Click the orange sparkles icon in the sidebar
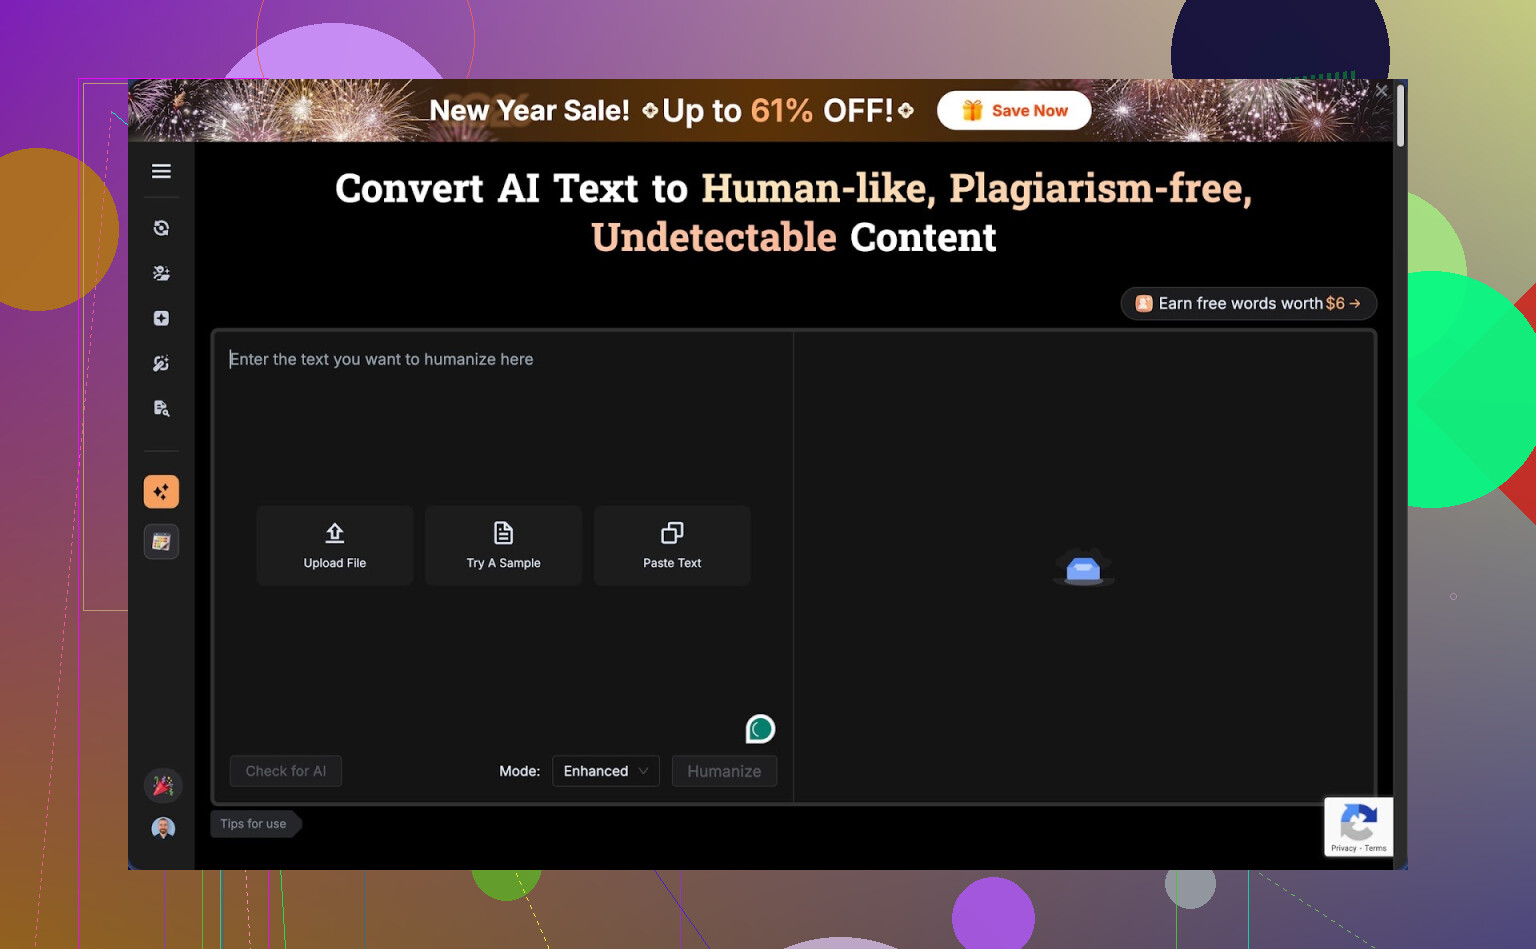1536x949 pixels. coord(161,492)
